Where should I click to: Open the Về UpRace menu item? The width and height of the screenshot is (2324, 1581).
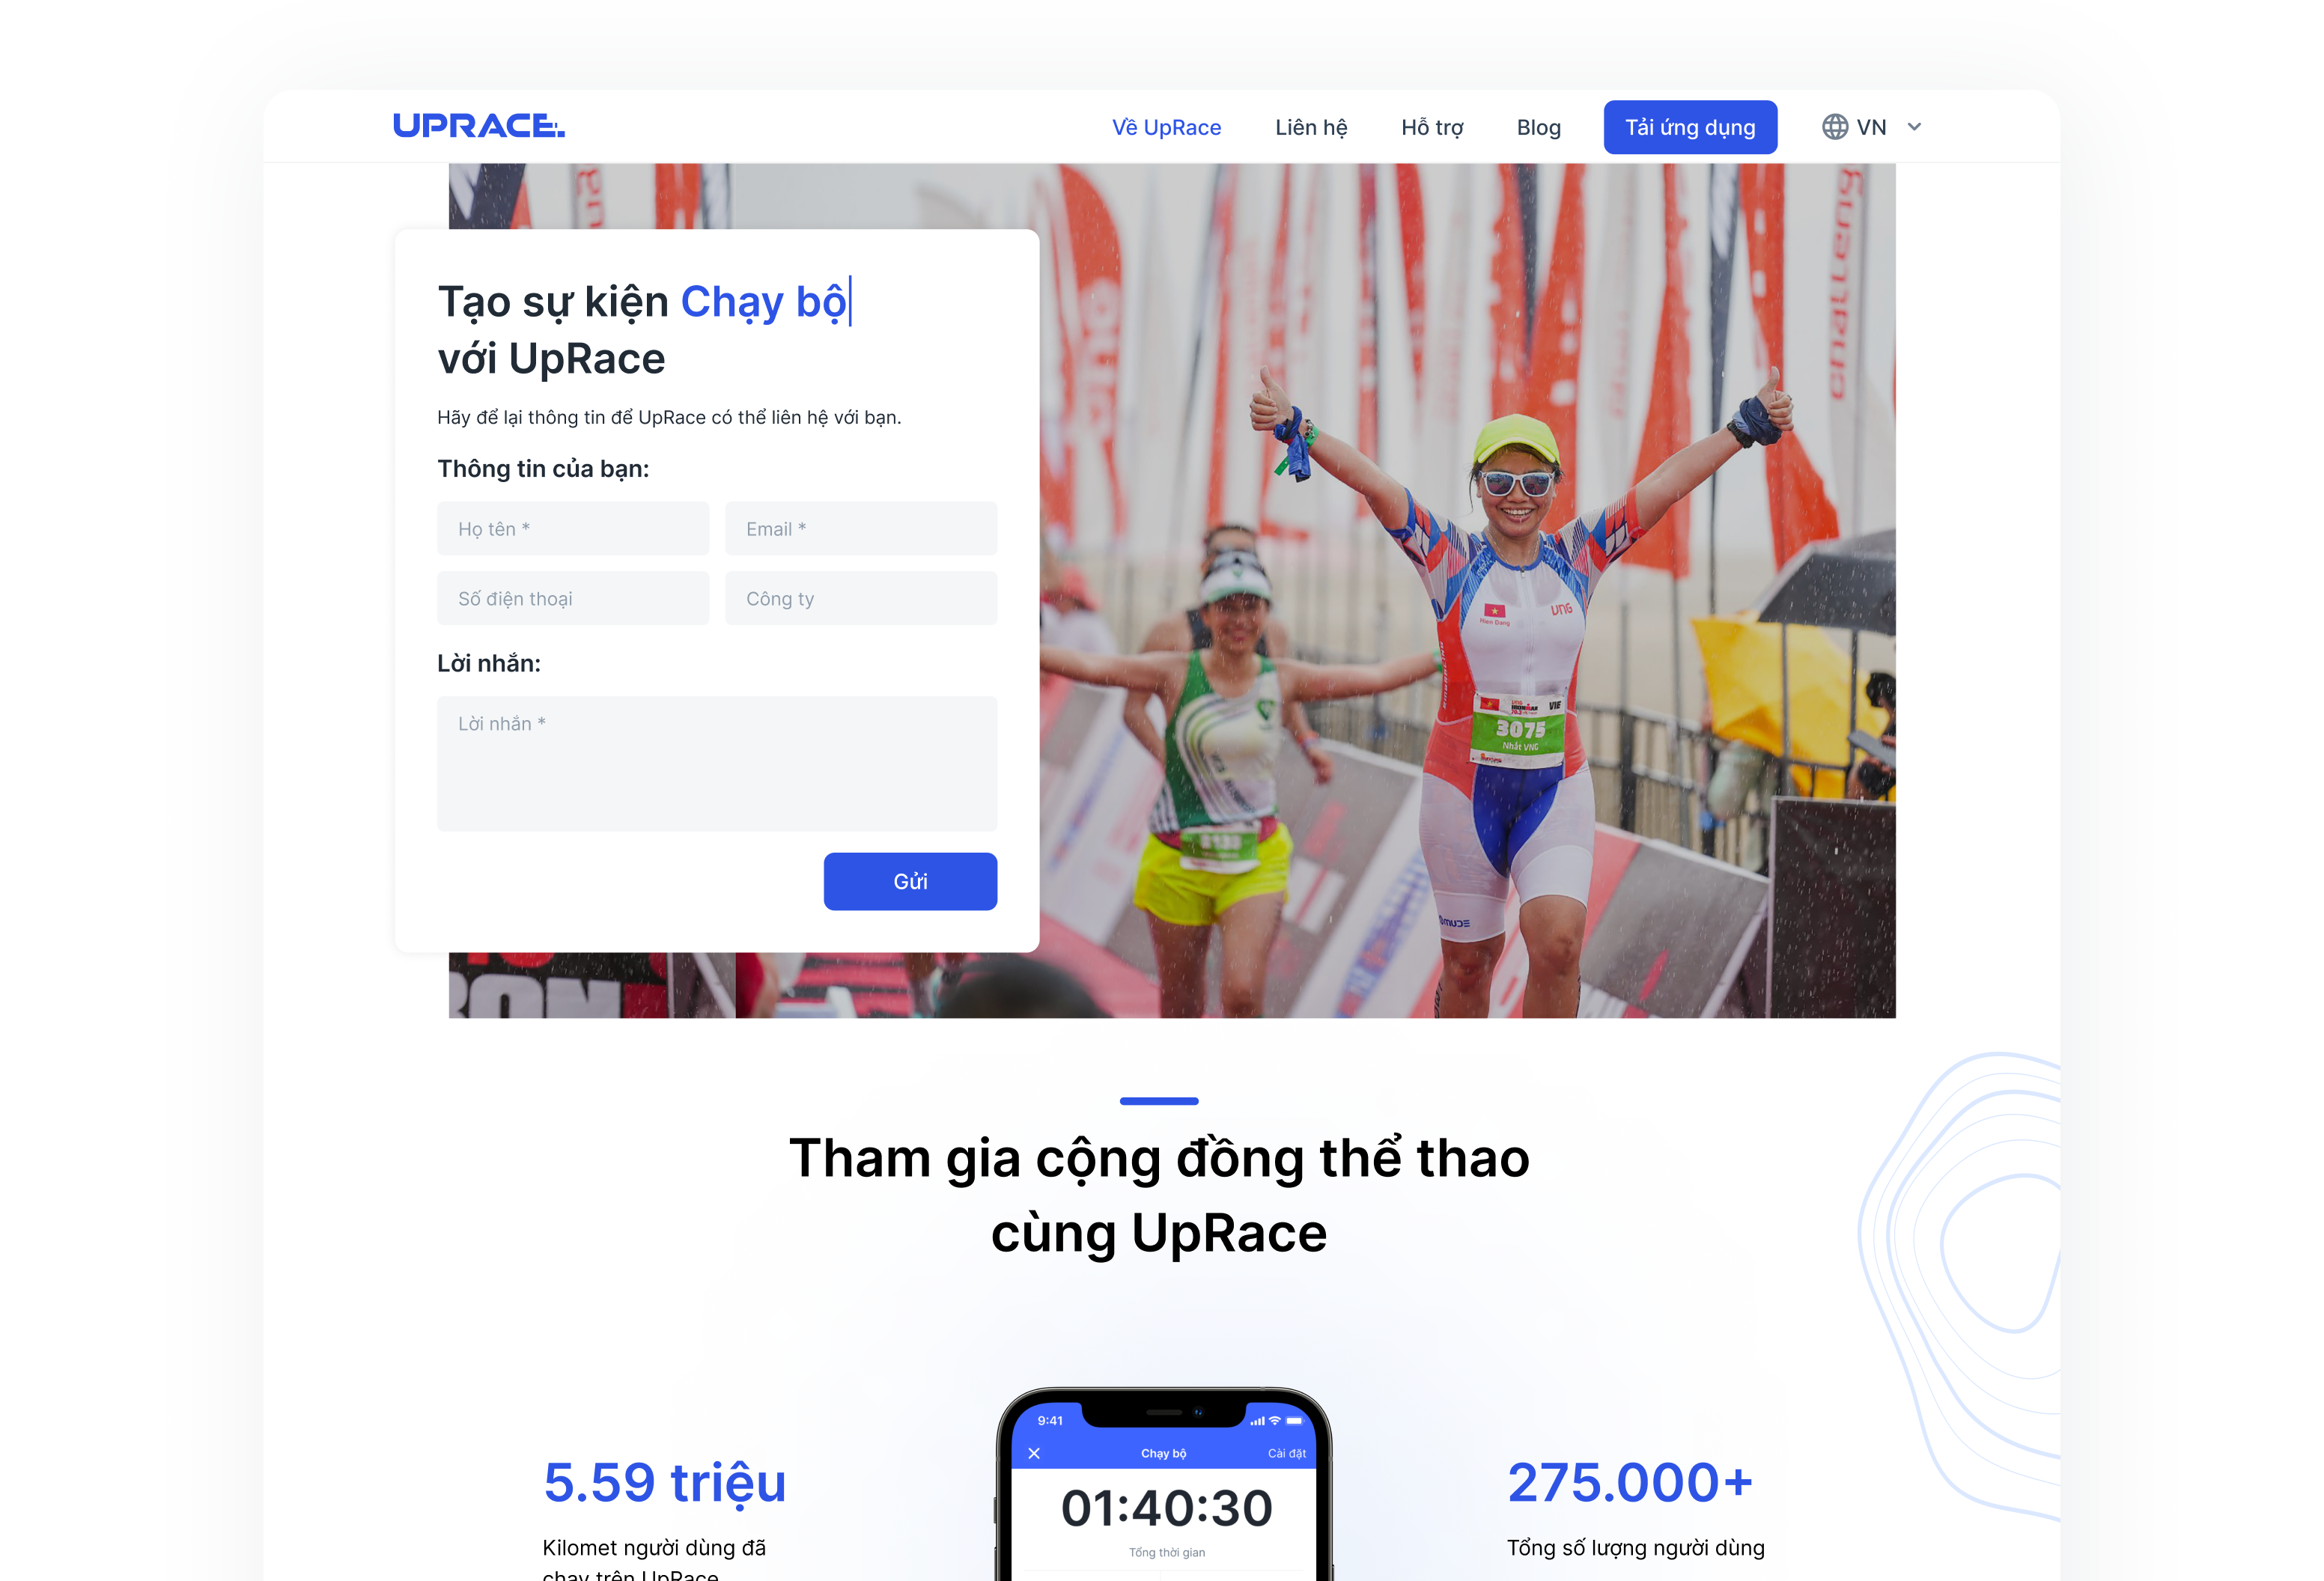[1166, 127]
